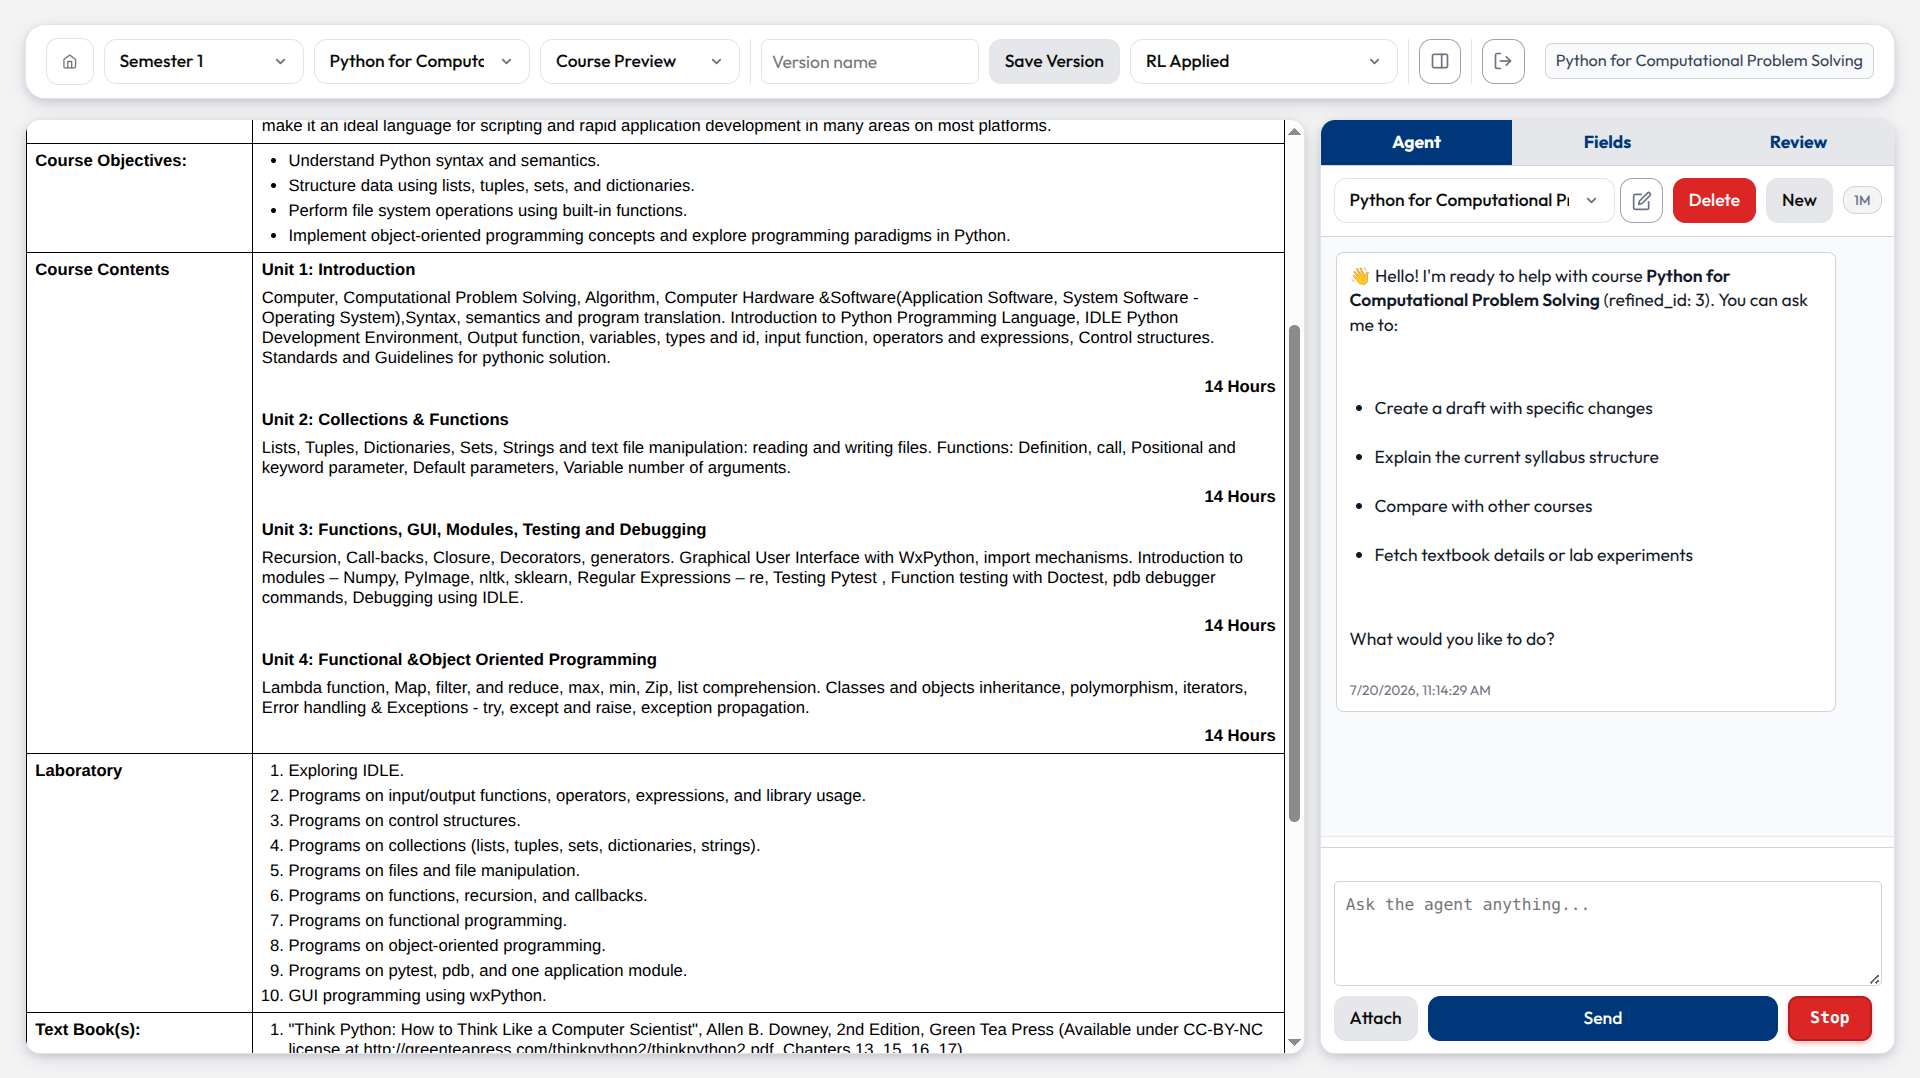Click the document vertical scrollbar thumb

coord(1294,573)
